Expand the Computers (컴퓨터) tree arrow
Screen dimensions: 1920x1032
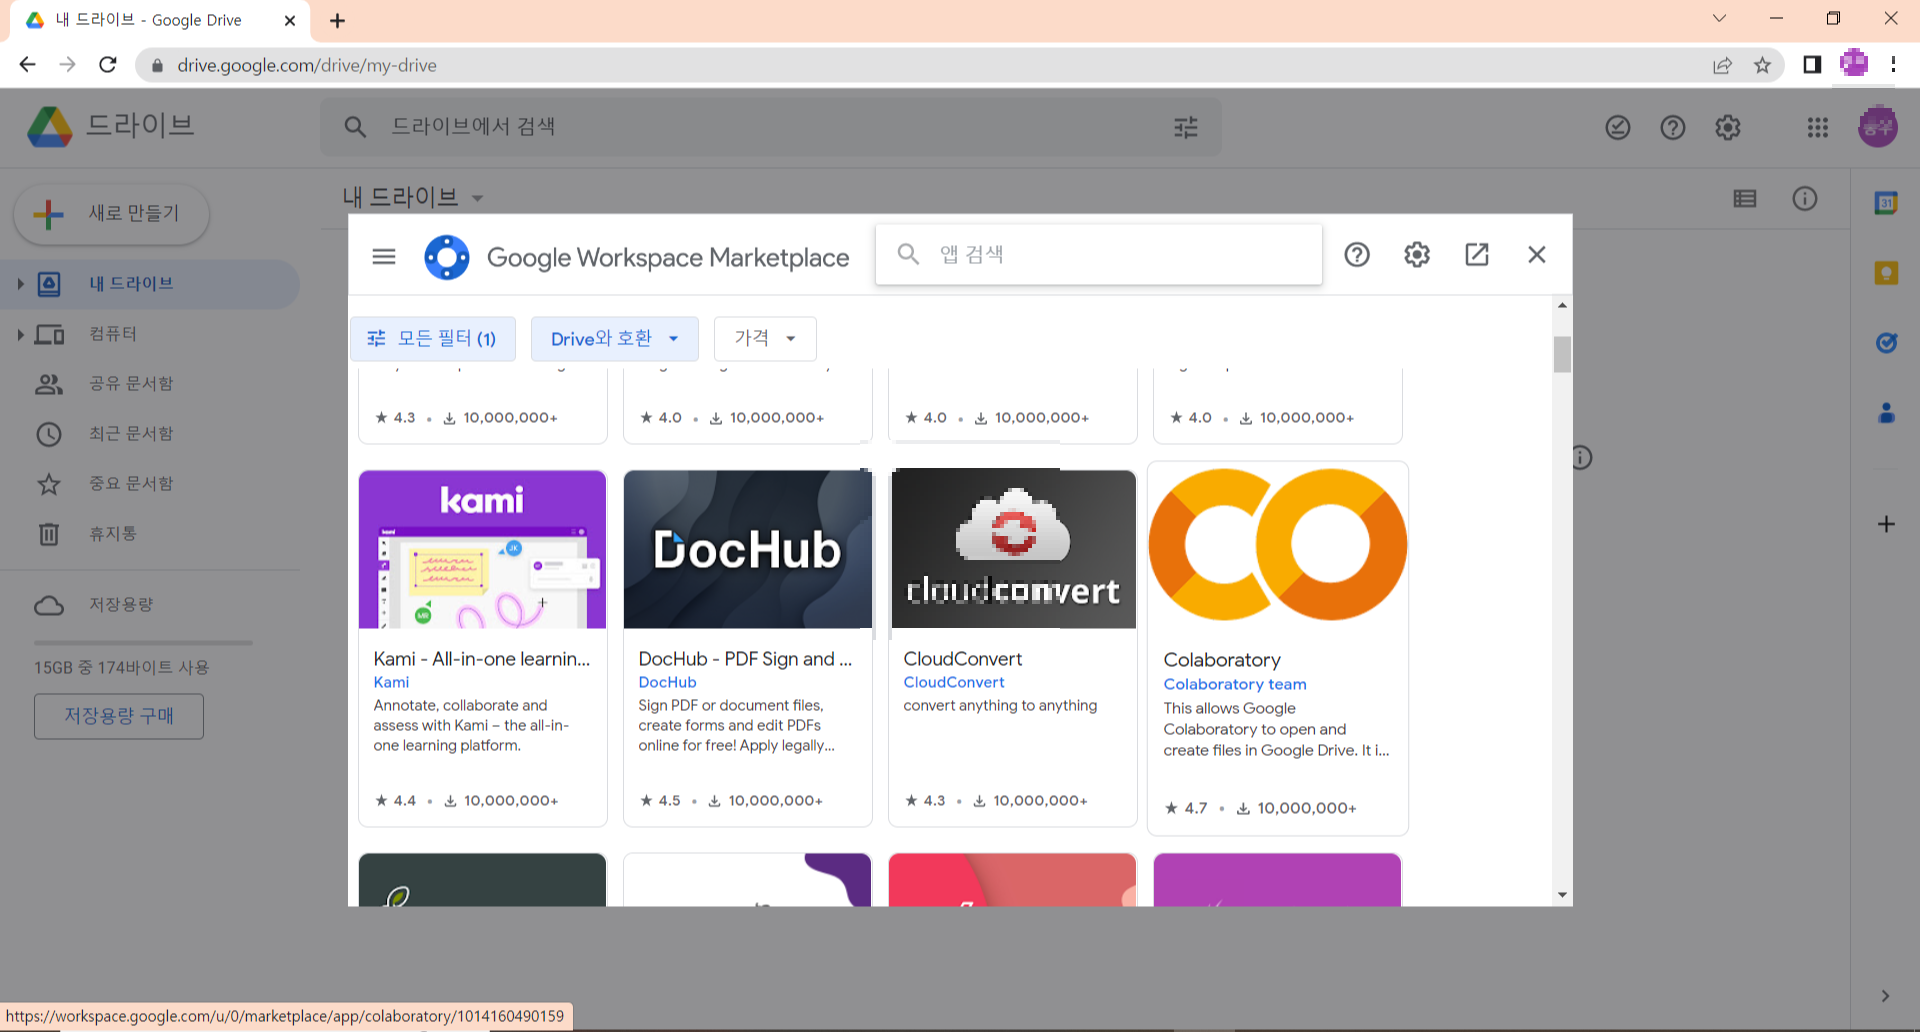[20, 334]
